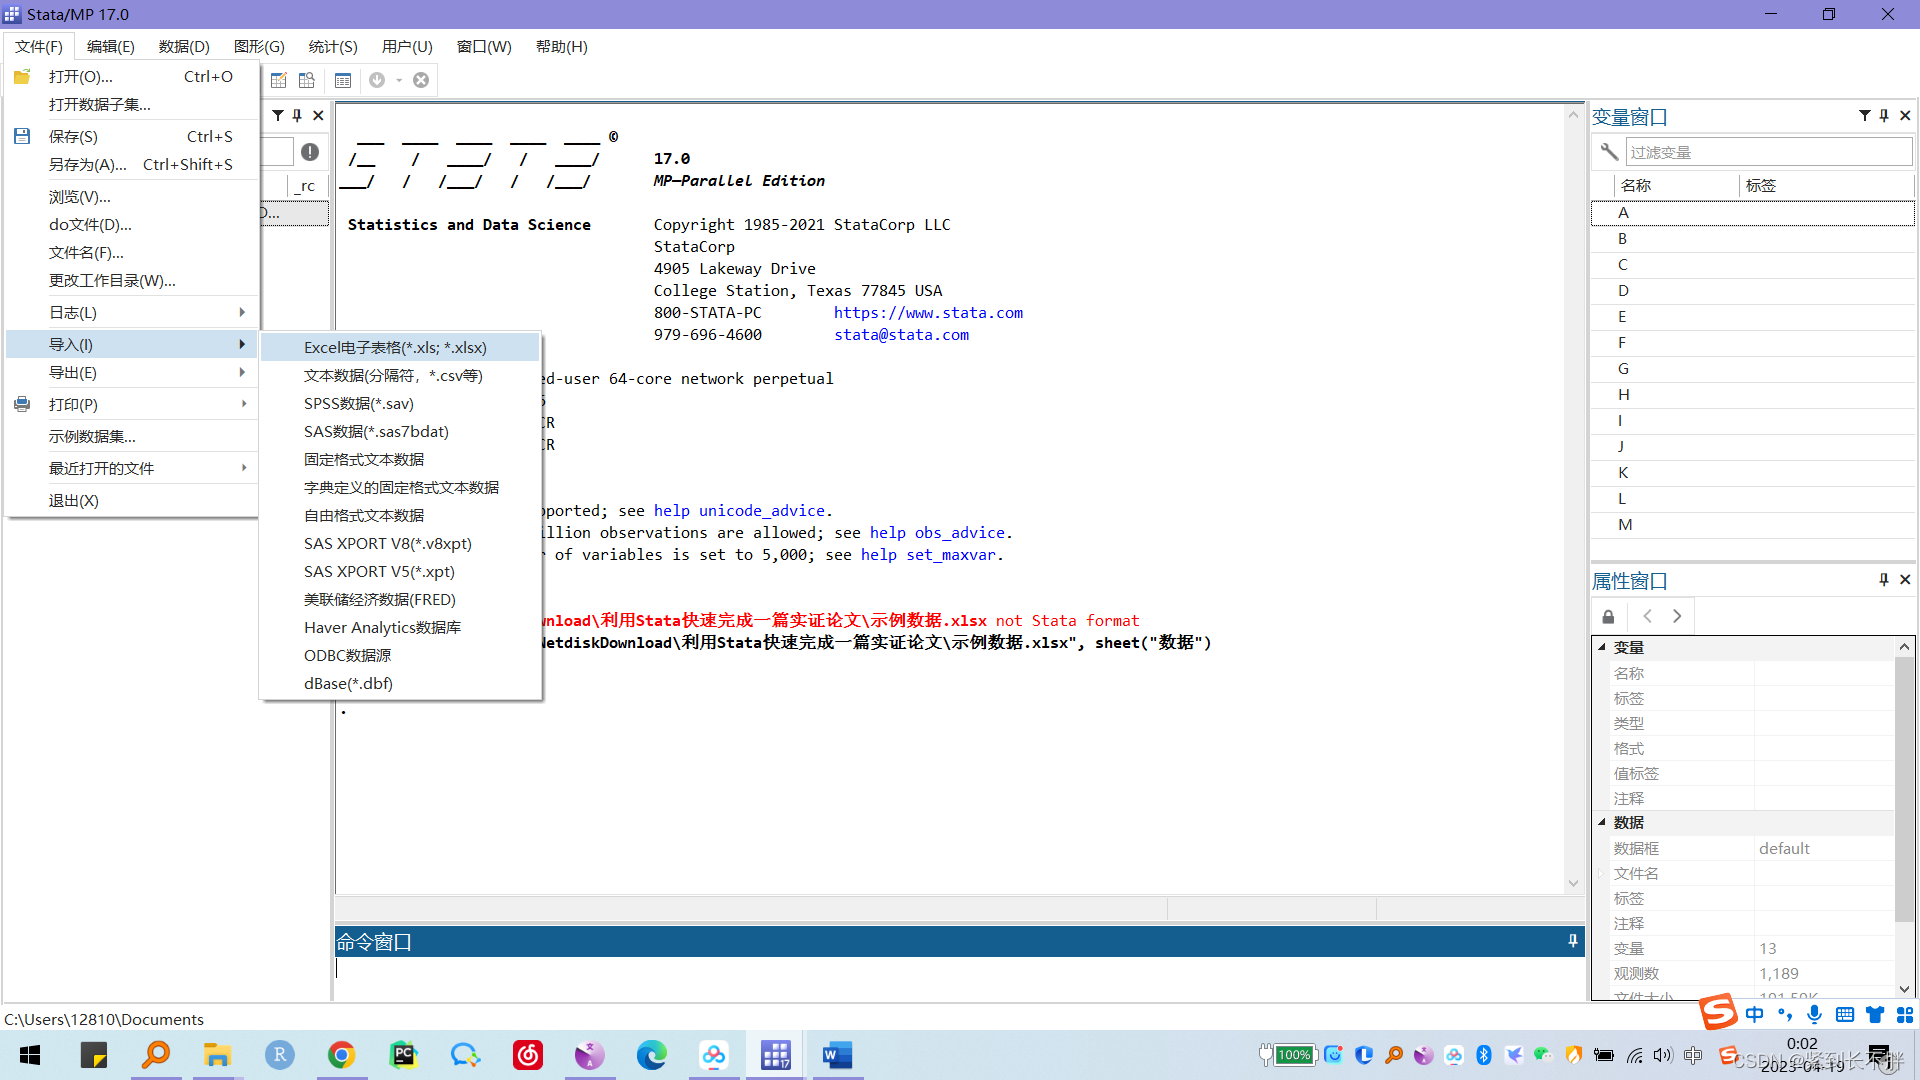The image size is (1920, 1080).
Task: Open the 图形(G) menu
Action: (259, 46)
